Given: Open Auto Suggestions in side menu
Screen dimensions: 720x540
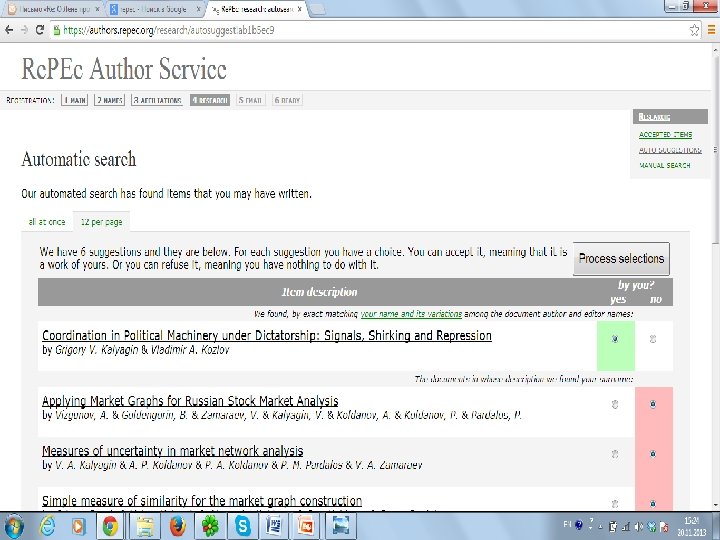Looking at the screenshot, I should (x=670, y=150).
